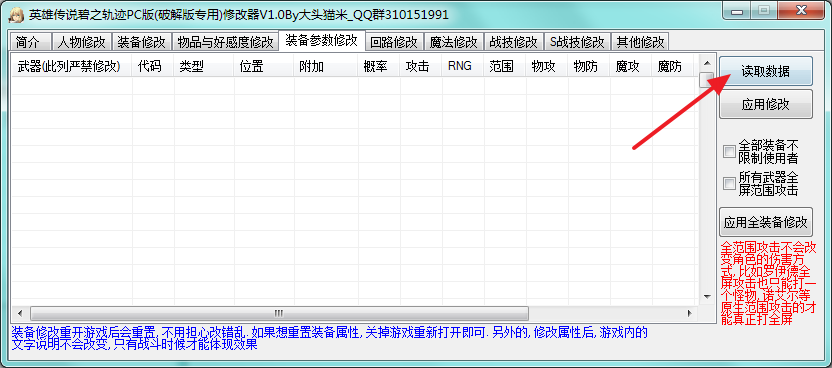832x368 pixels.
Task: Click the 代码 column header
Action: 153,66
